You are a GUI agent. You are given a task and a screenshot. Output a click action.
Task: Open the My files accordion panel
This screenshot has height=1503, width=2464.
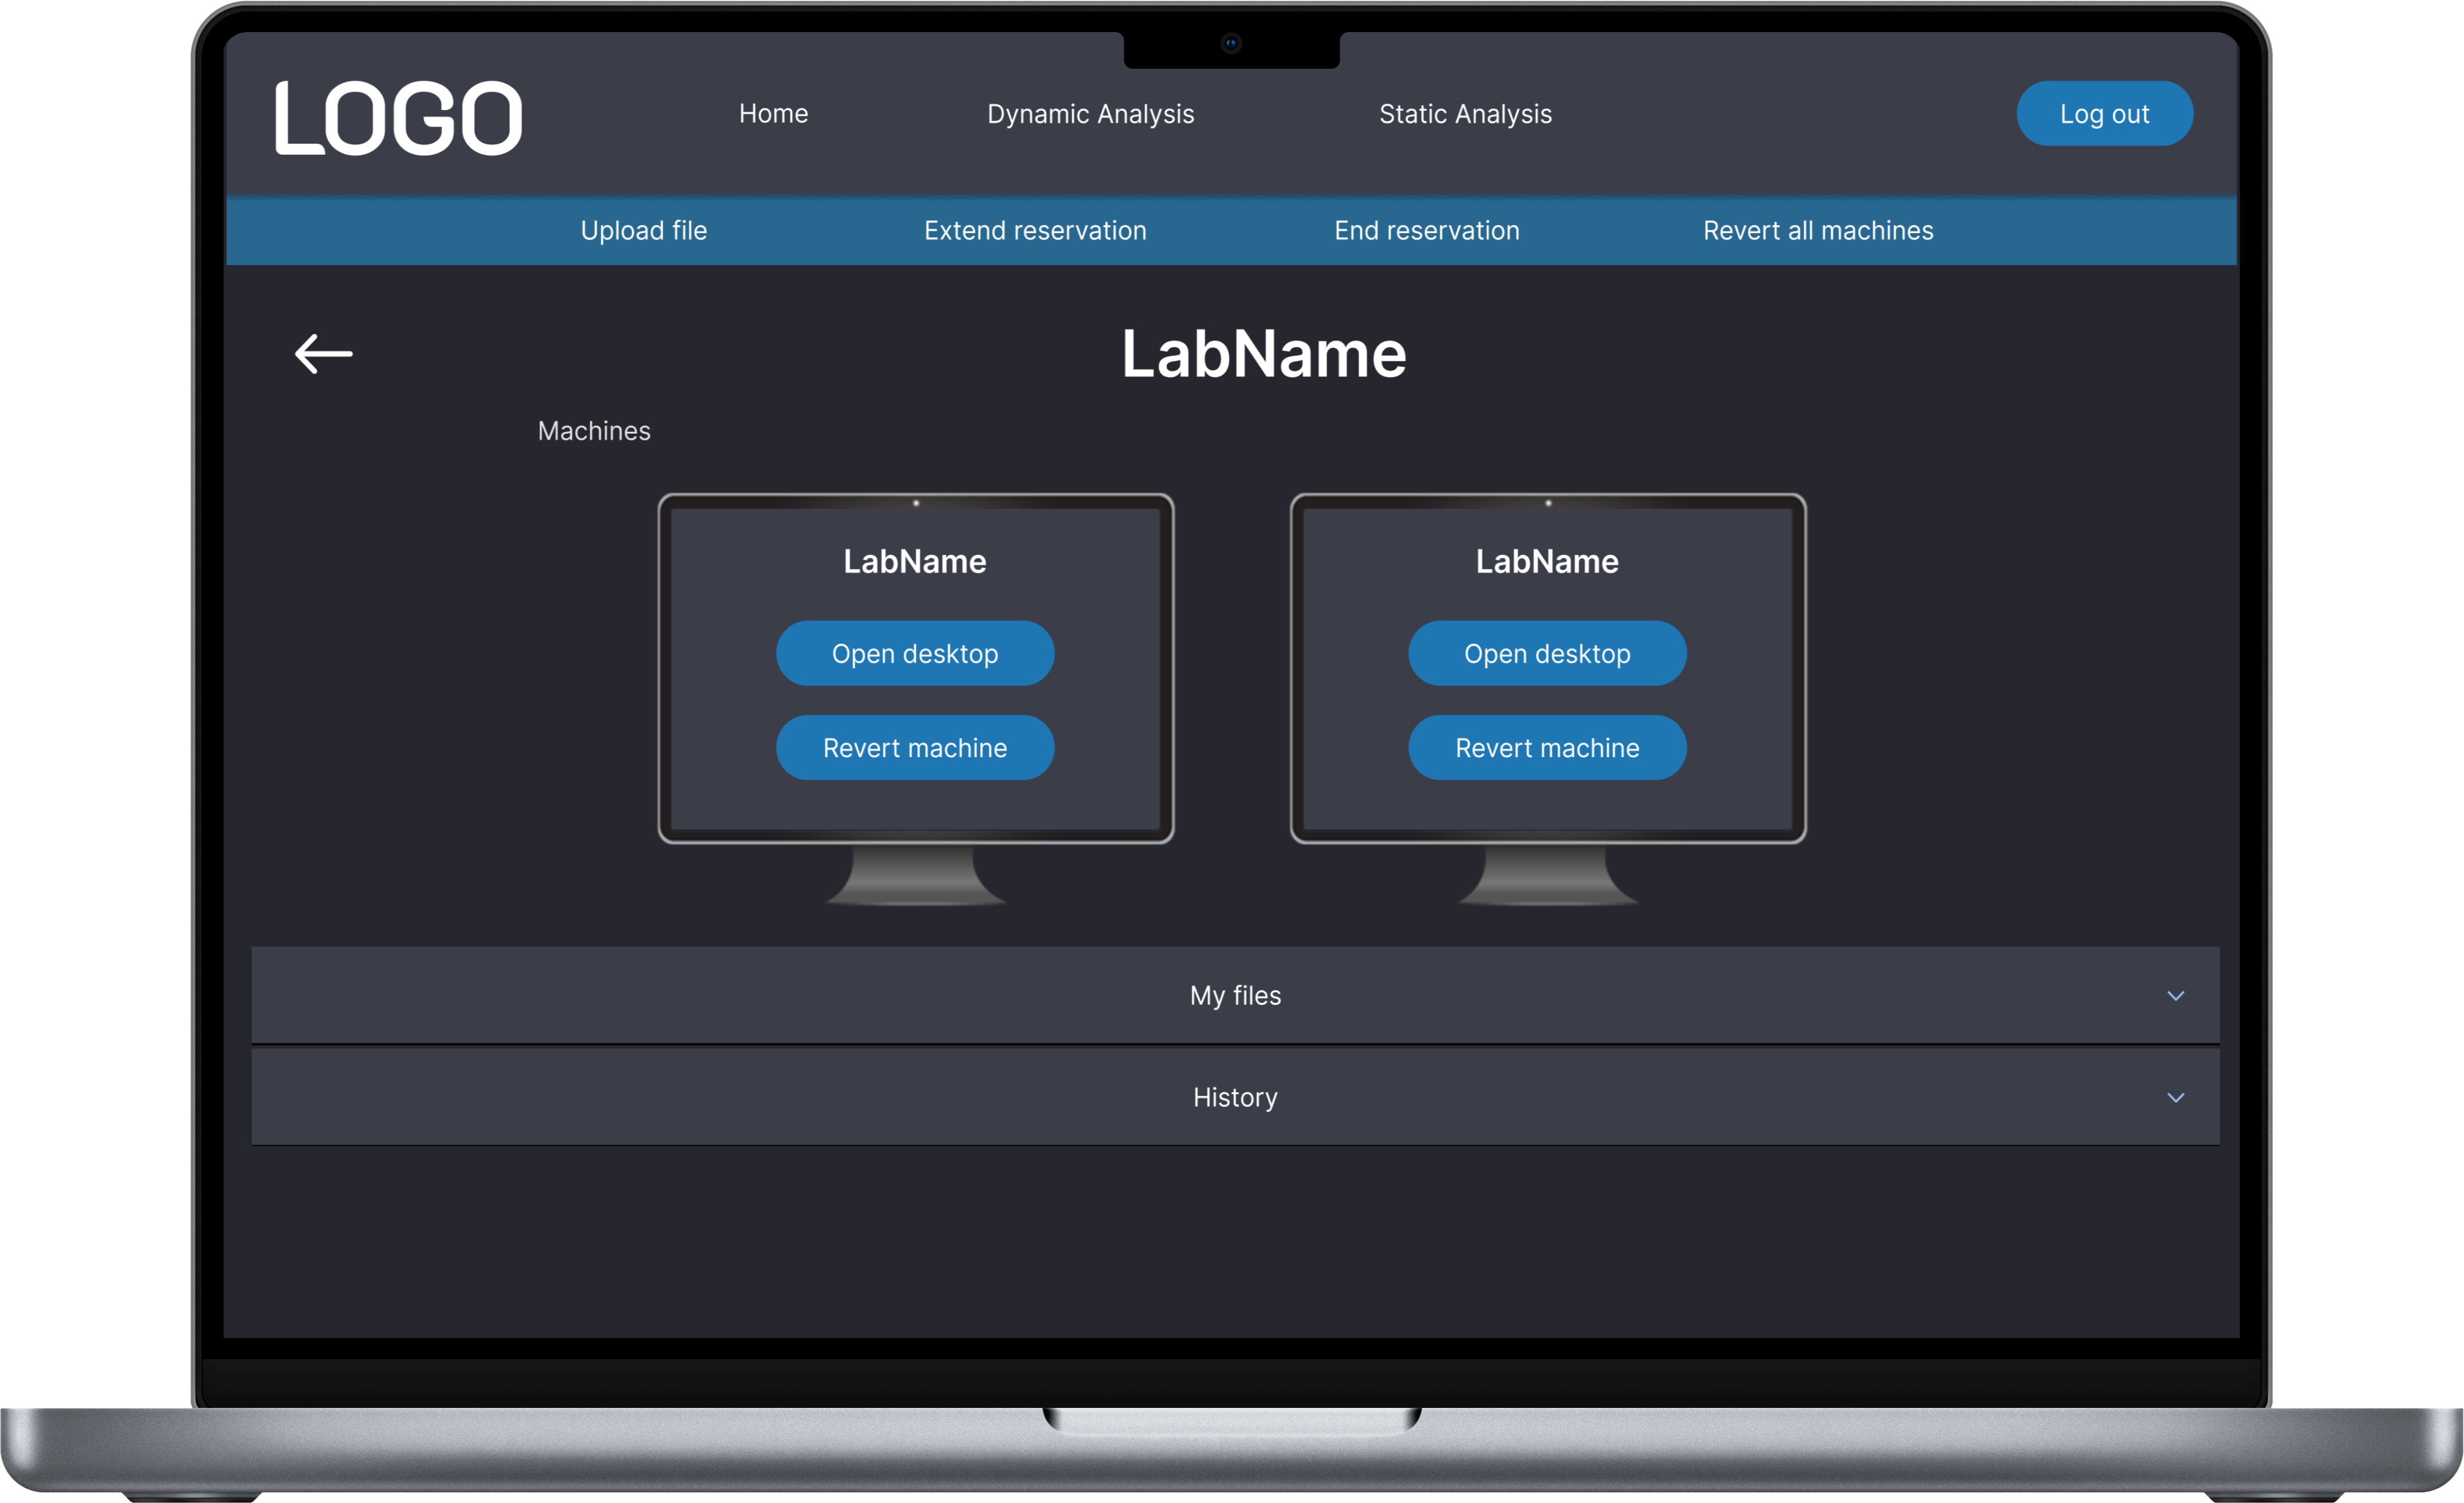pos(1234,996)
